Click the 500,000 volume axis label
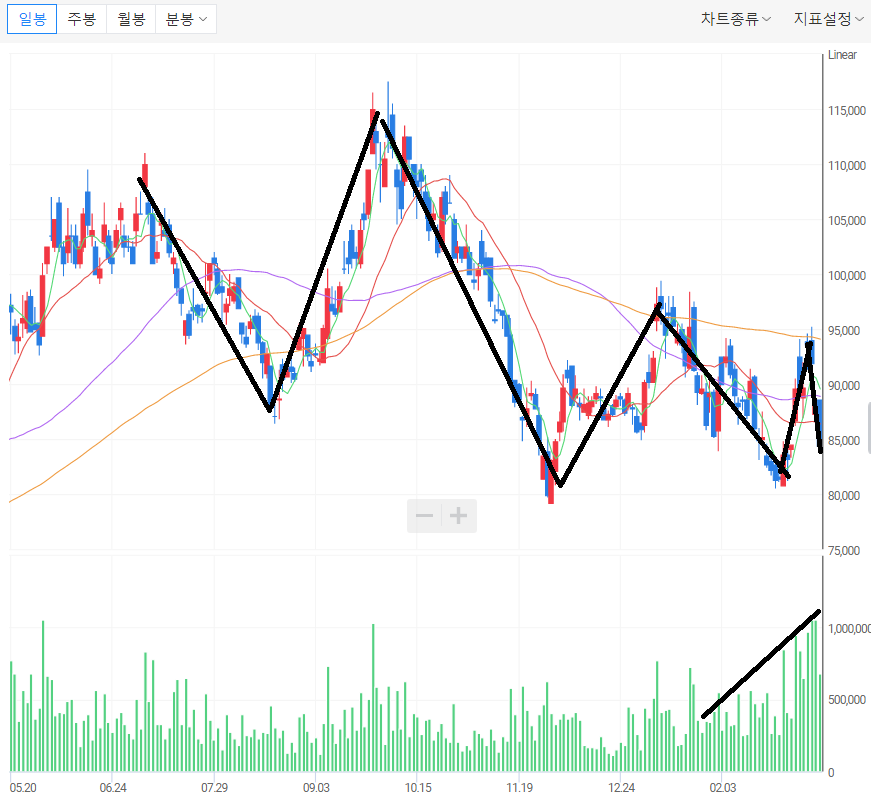Image resolution: width=871 pixels, height=799 pixels. click(847, 700)
